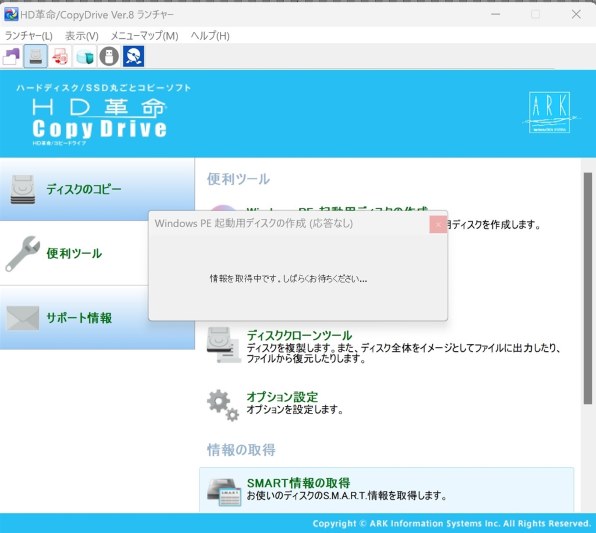Click the dialog message 情報を取得中です。しばらくお待ちください...

(x=288, y=279)
